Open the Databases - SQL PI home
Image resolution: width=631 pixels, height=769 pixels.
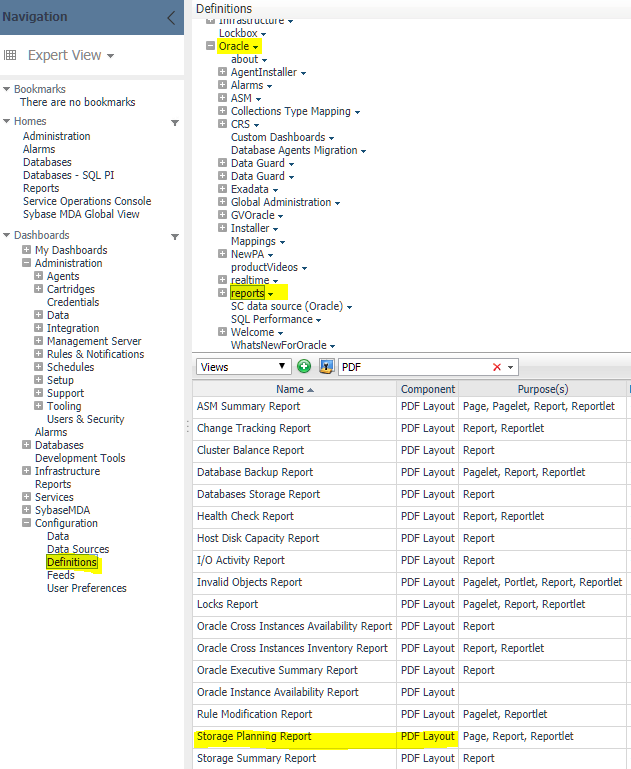coord(69,175)
